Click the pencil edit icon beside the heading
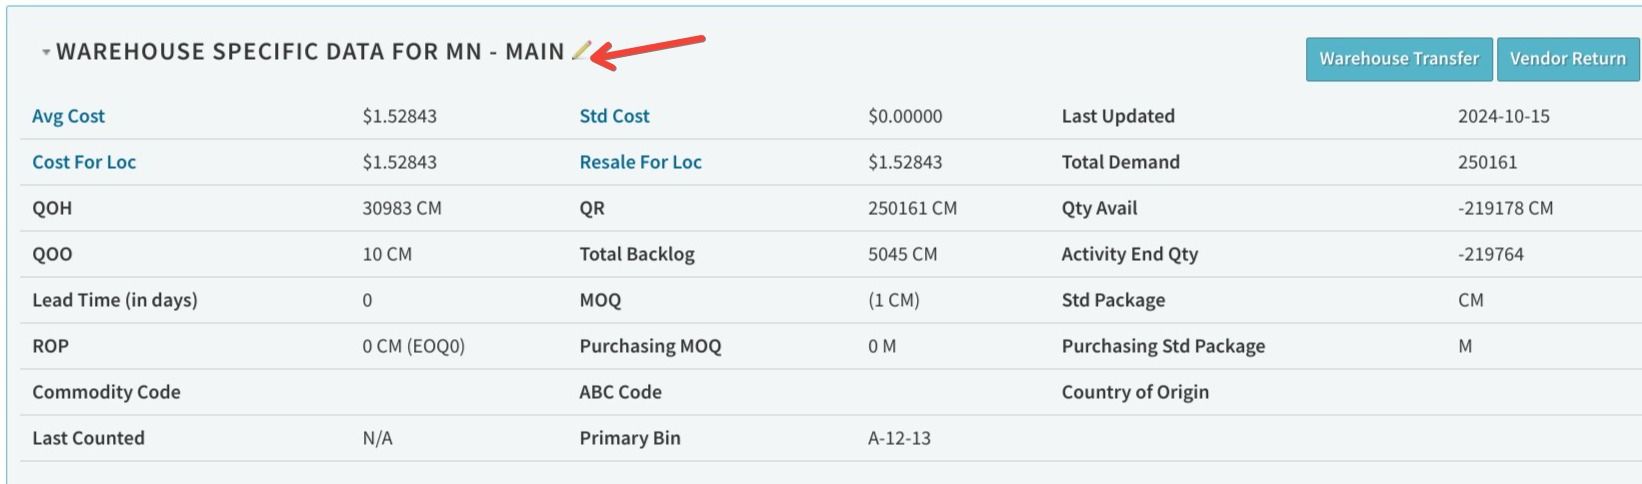The image size is (1642, 484). 581,51
